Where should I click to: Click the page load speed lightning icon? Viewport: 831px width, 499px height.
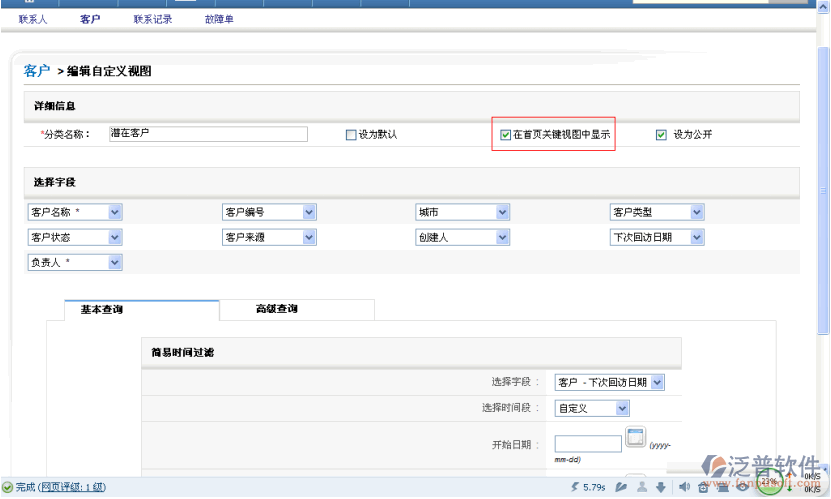pyautogui.click(x=574, y=487)
